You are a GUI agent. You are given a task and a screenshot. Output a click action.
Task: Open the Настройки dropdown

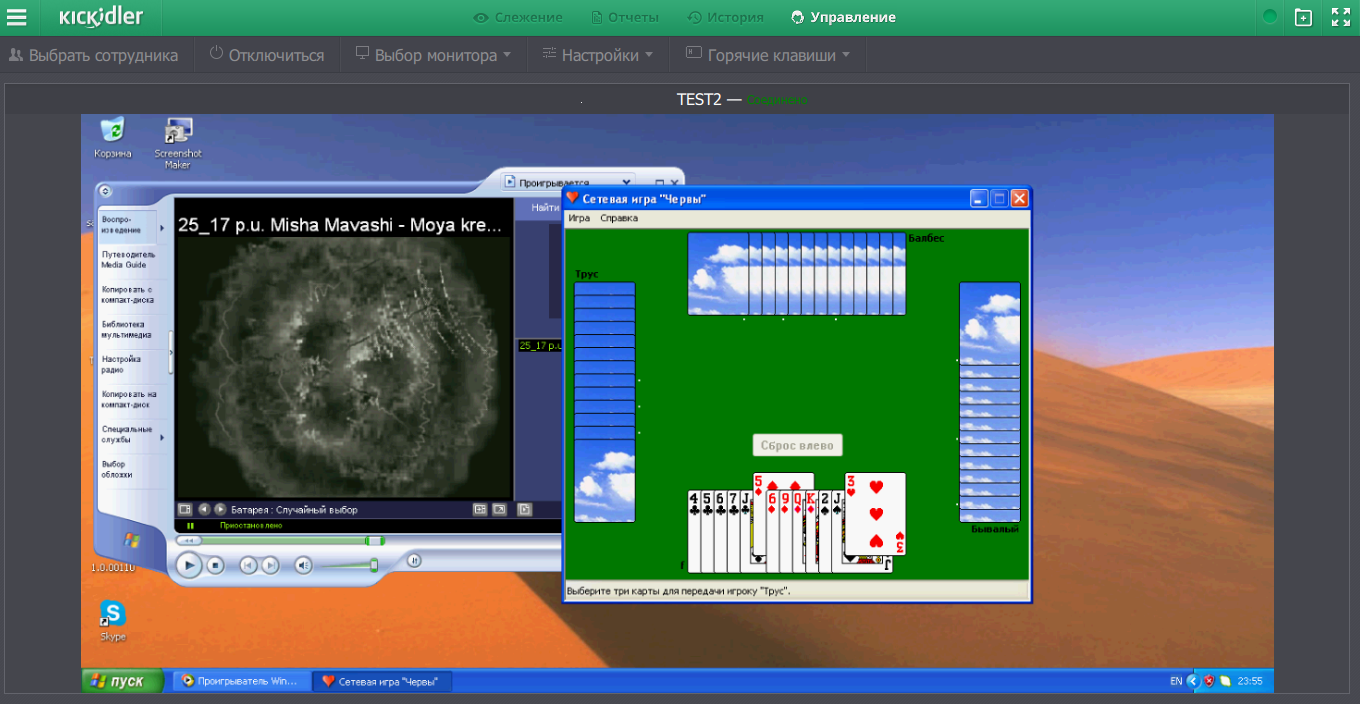click(x=597, y=55)
